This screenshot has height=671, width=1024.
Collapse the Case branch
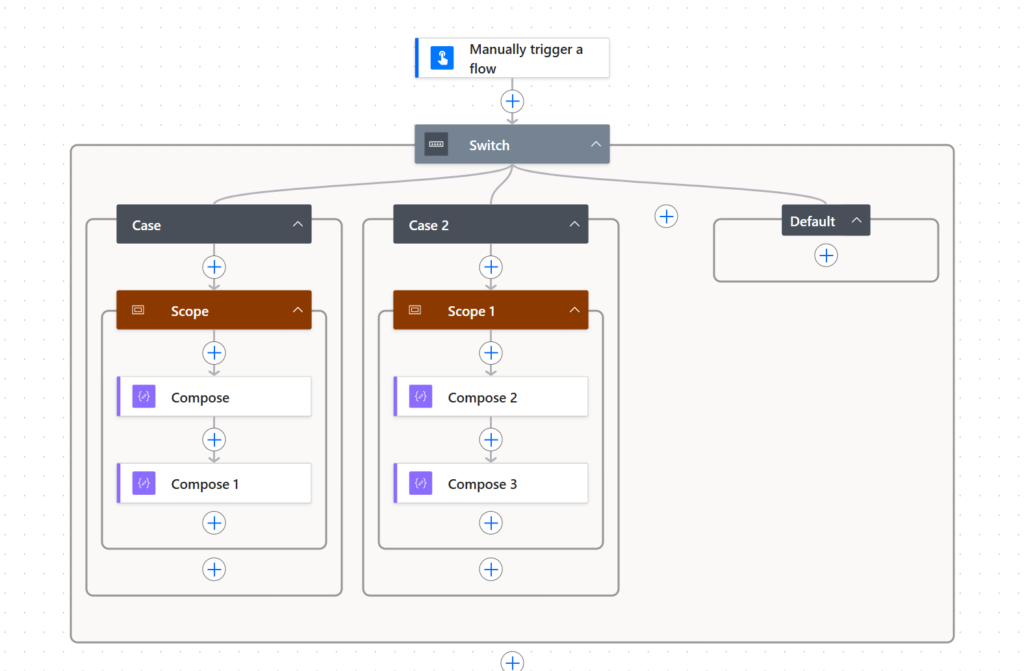[298, 224]
